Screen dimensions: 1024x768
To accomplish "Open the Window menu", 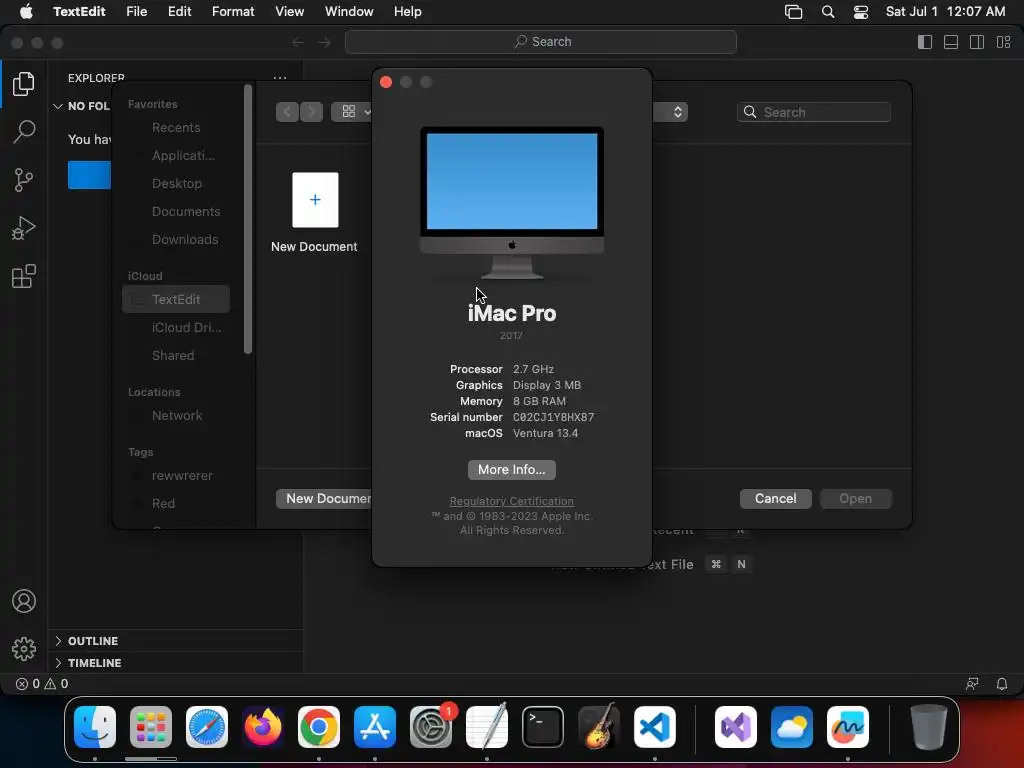I will tap(349, 11).
